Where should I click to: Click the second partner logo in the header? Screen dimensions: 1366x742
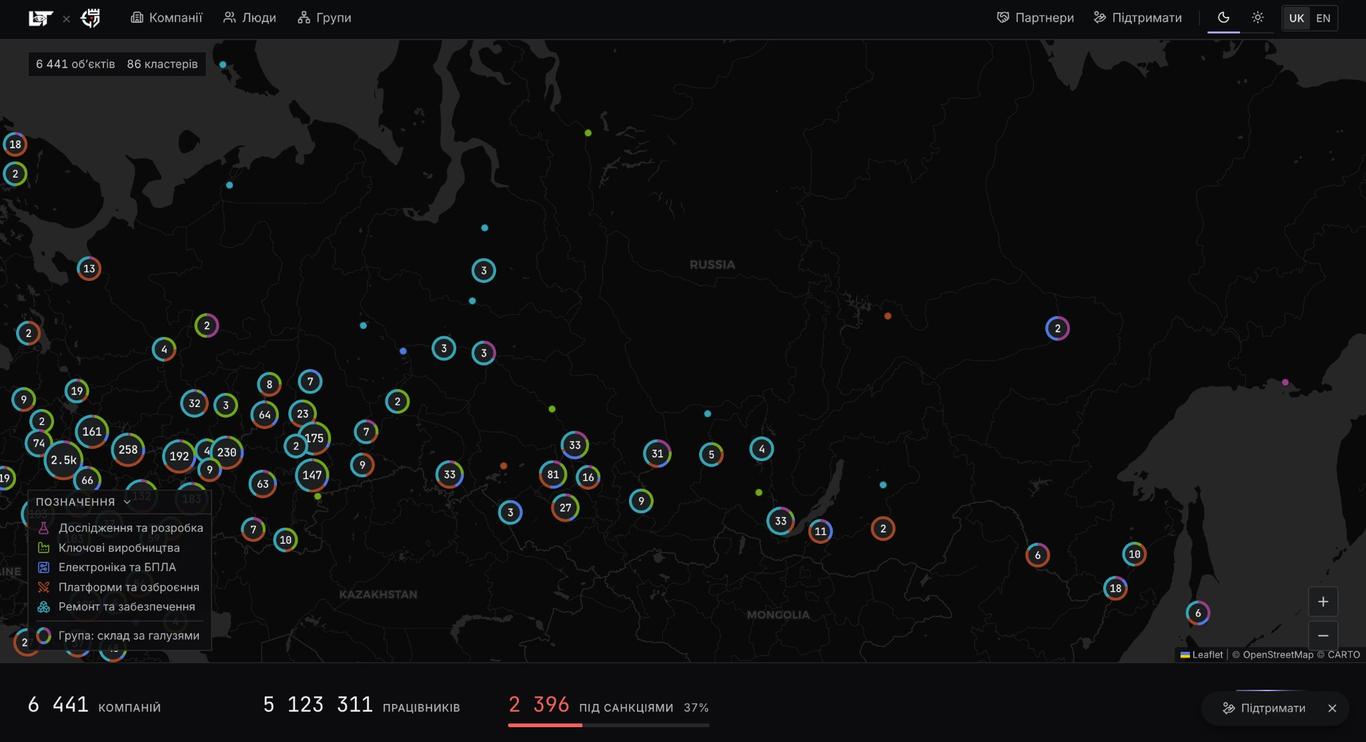91,18
